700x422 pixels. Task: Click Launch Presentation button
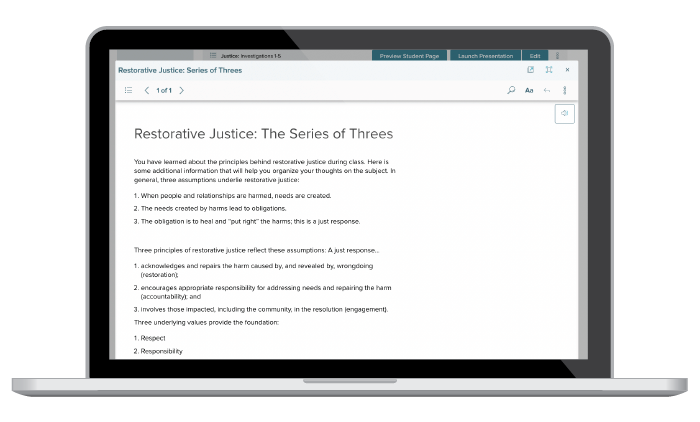(485, 56)
